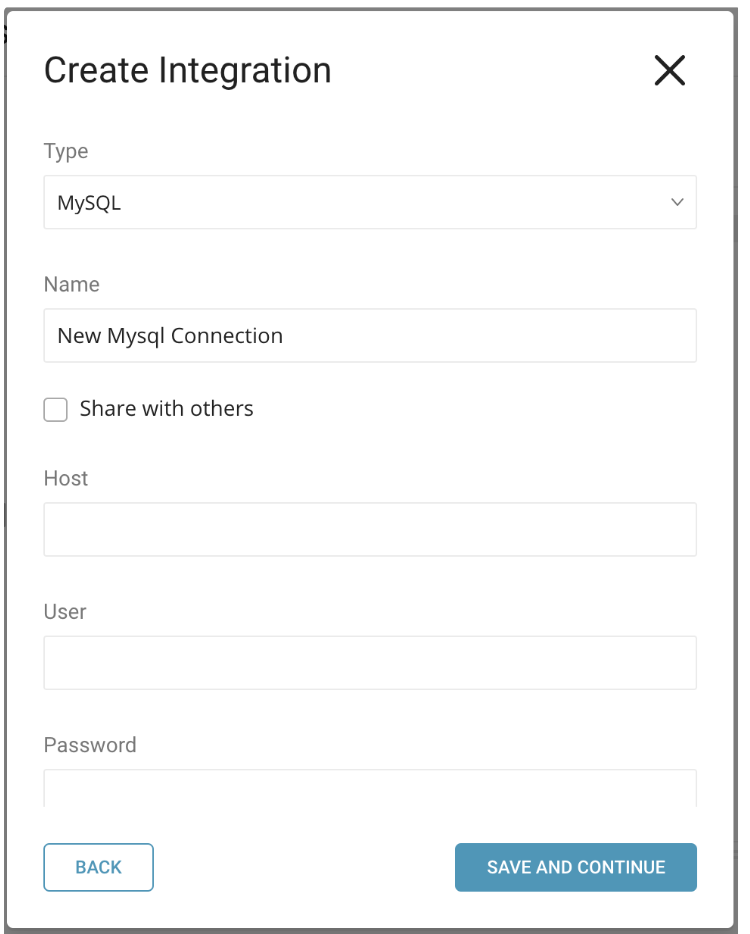Focus the Host input field

369,529
